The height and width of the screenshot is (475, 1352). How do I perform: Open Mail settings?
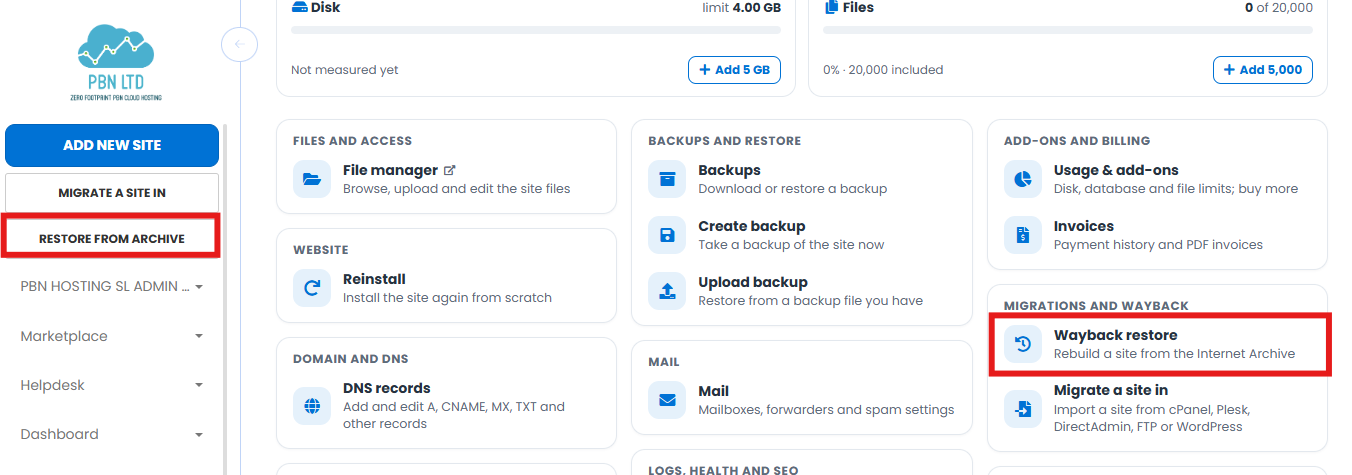[x=713, y=391]
